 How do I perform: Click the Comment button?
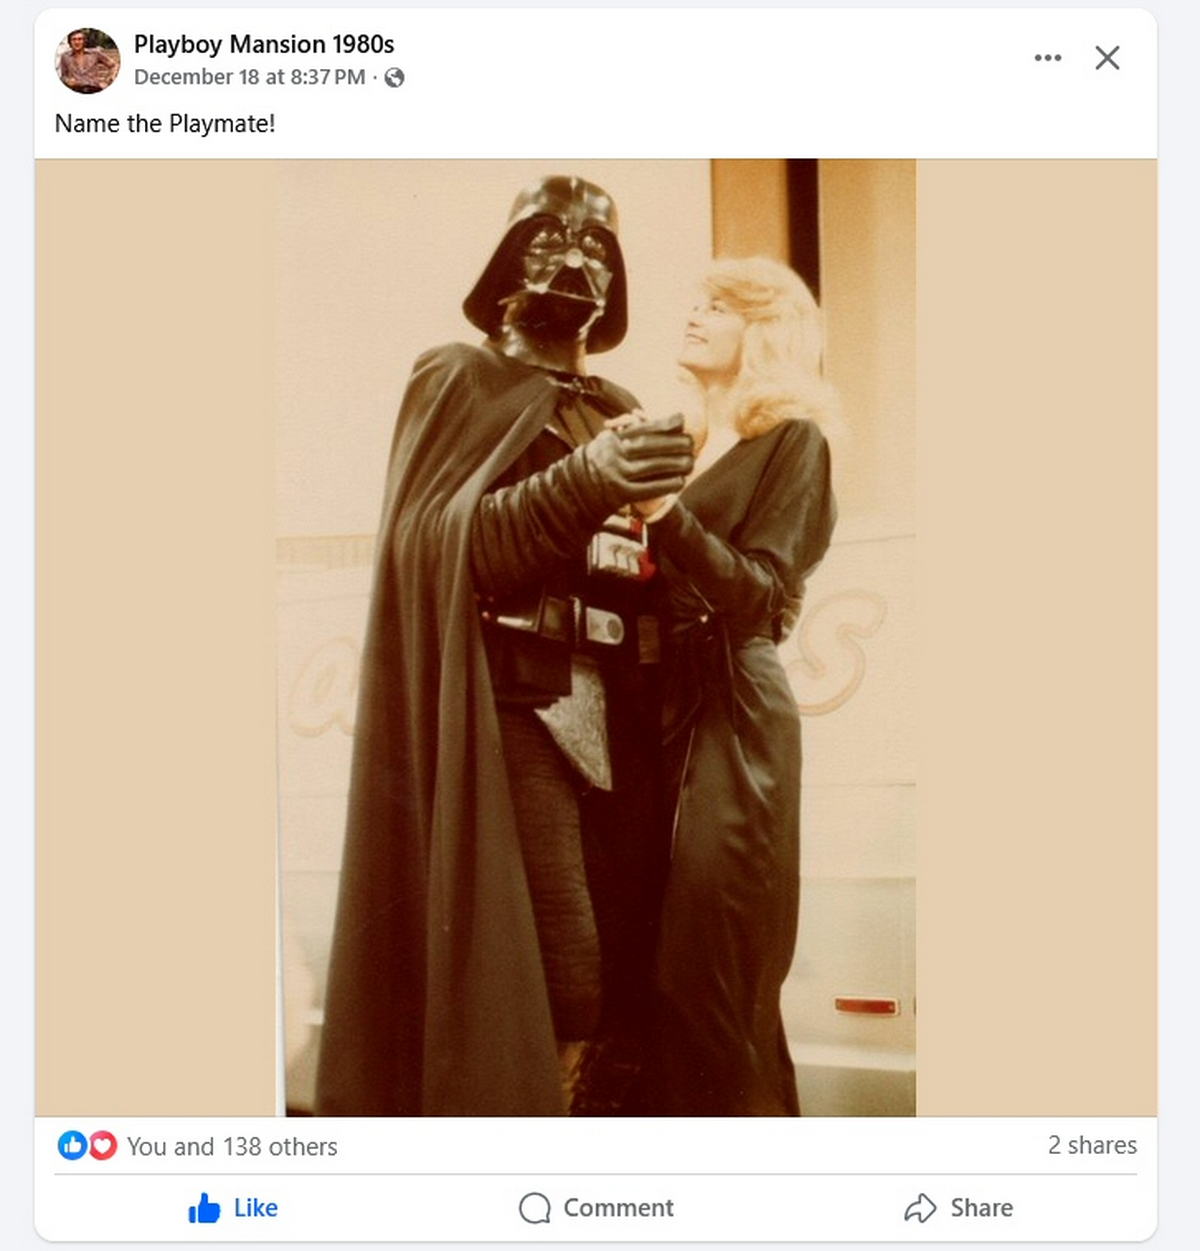coord(596,1208)
